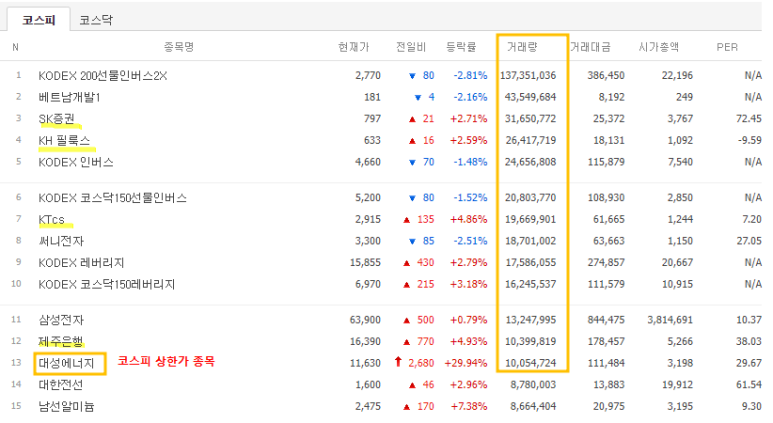This screenshot has height=423, width=773.
Task: Click the 8,664,404 volume value
Action: 533,407
